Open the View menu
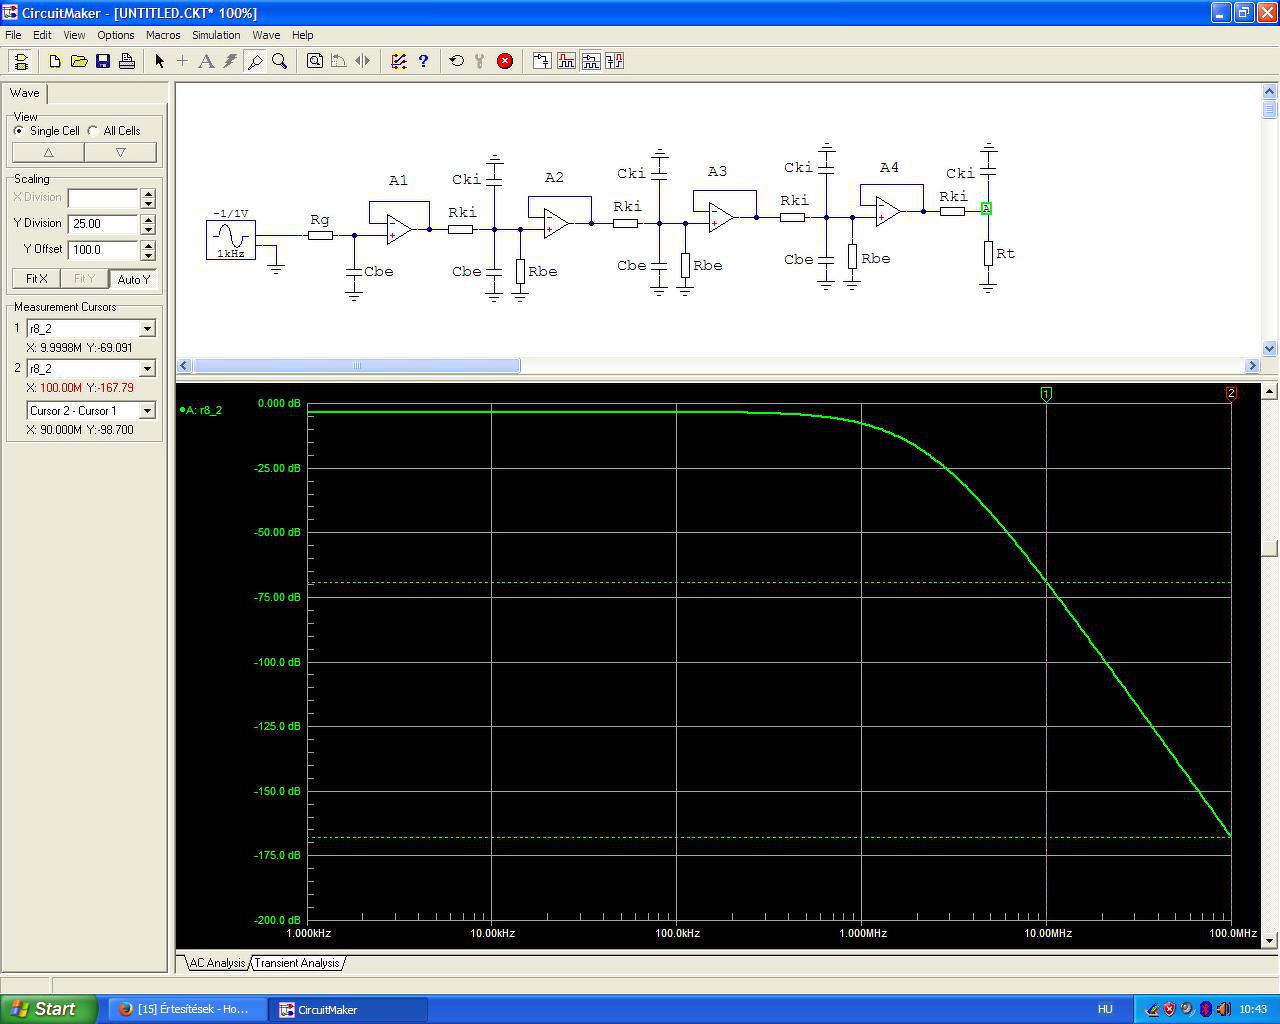The image size is (1280, 1024). coord(74,35)
